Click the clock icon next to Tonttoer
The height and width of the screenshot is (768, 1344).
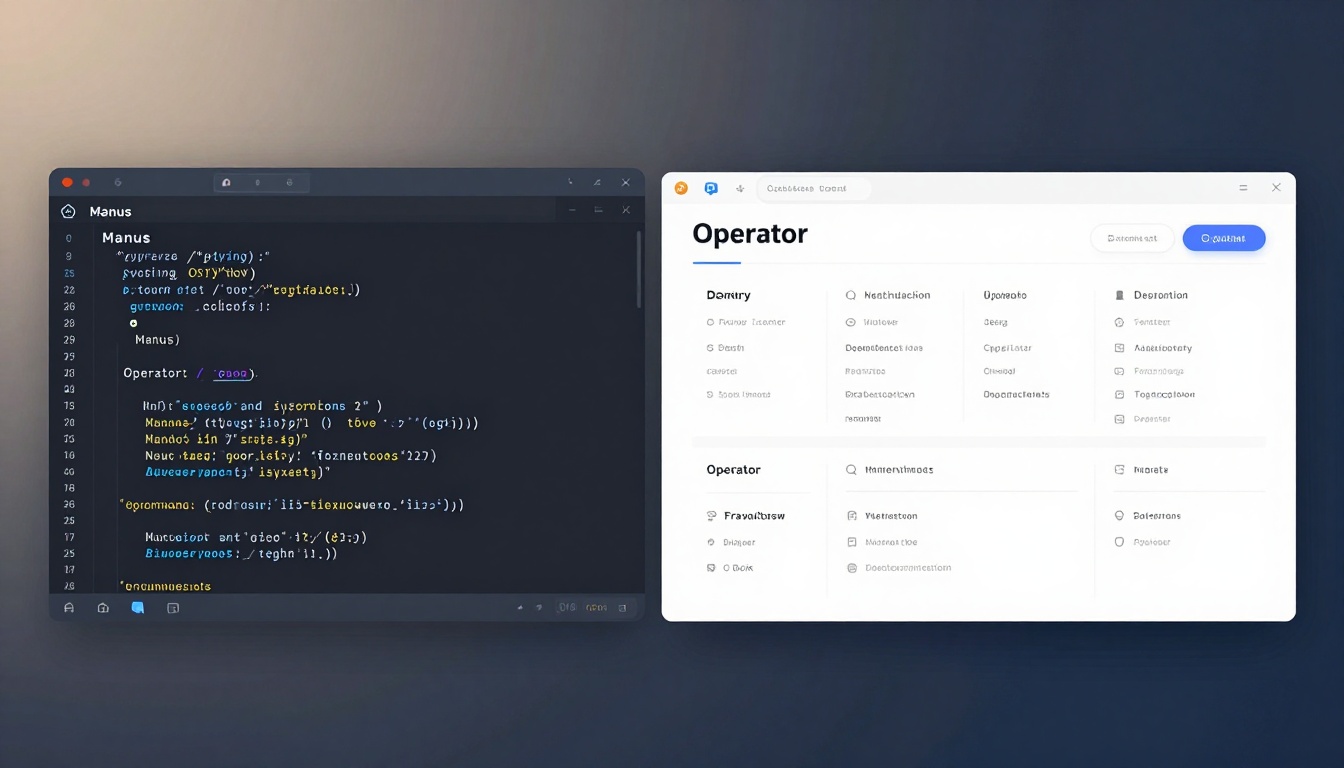coord(1120,322)
